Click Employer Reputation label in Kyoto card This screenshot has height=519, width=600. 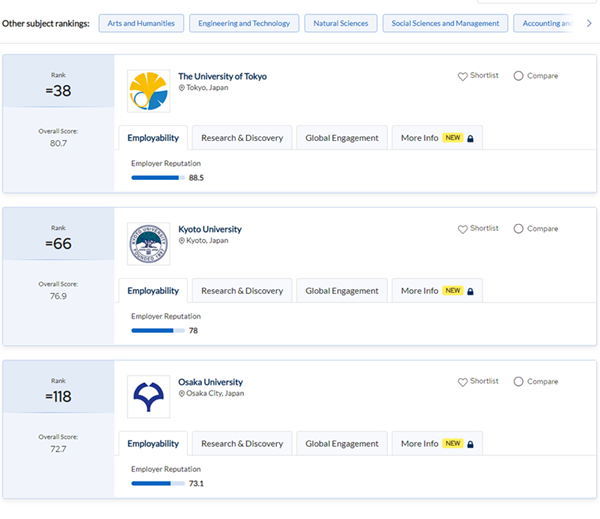tap(166, 316)
